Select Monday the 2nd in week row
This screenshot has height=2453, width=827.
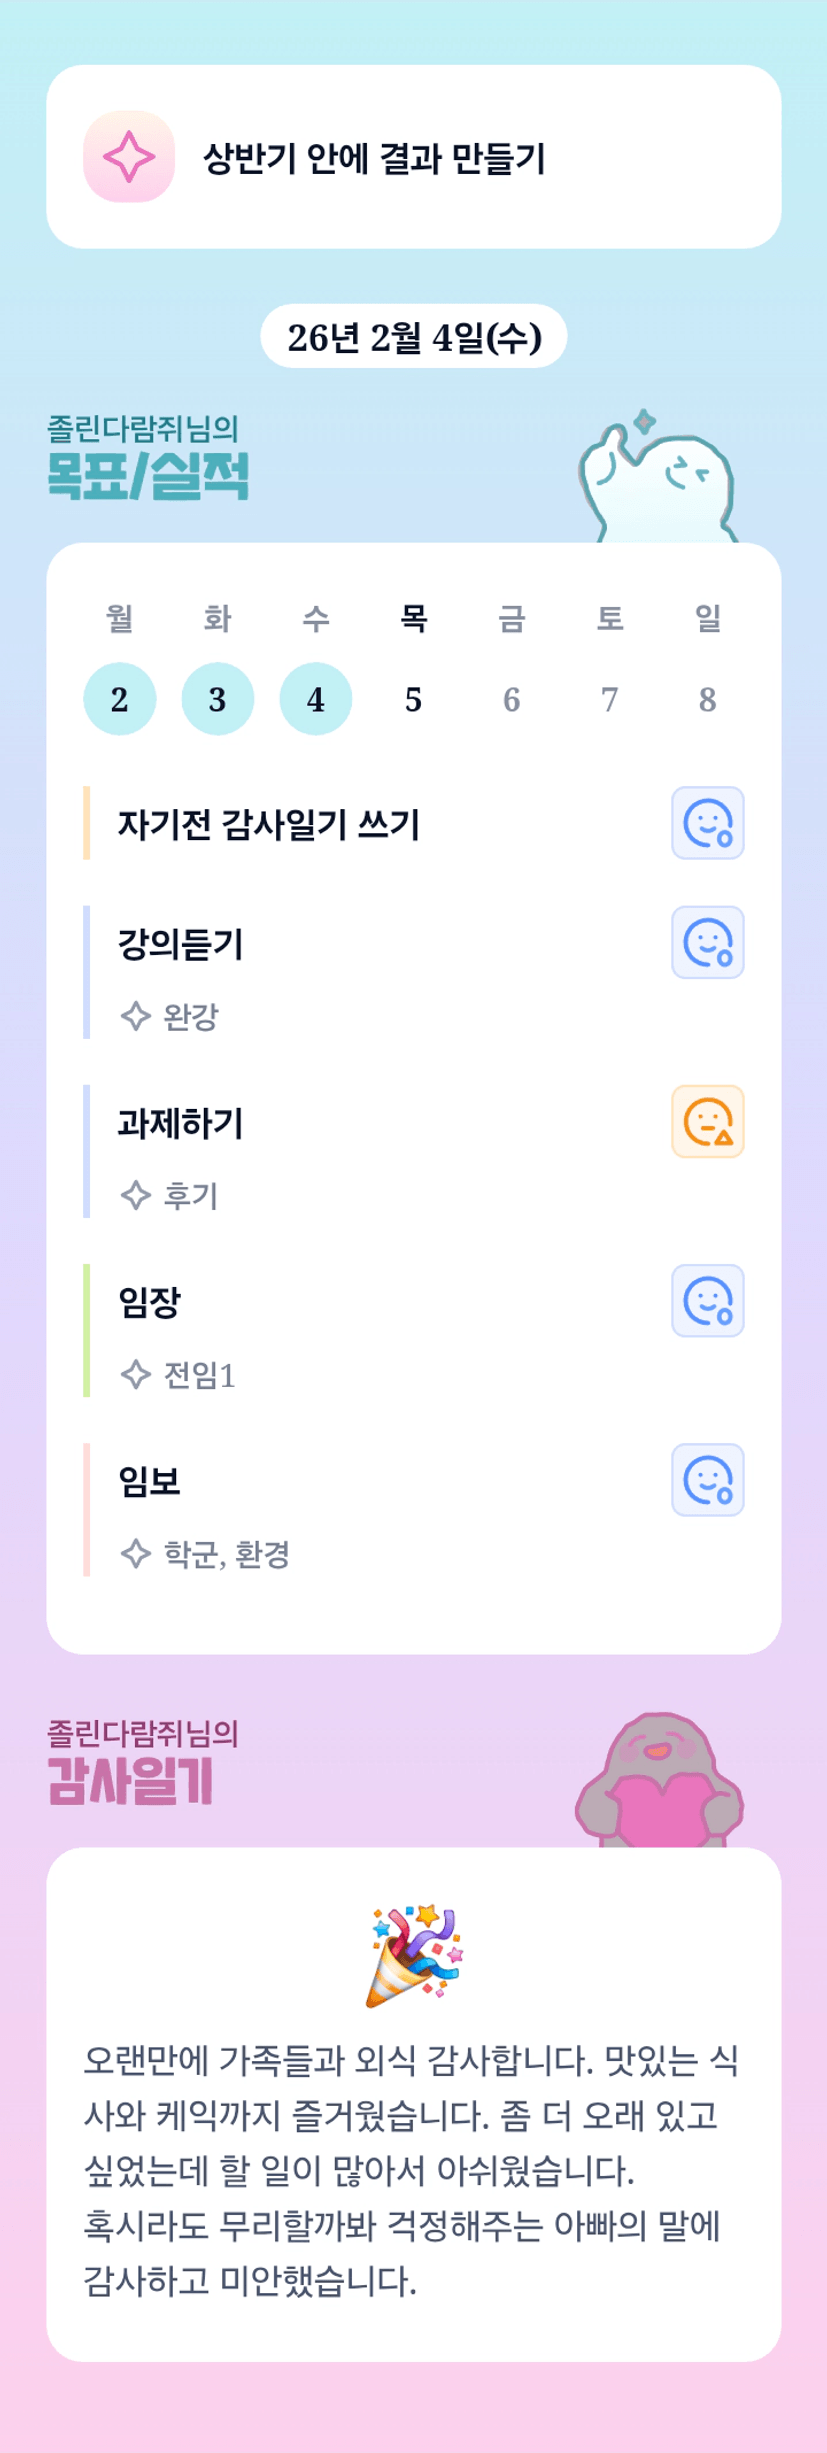coord(119,699)
